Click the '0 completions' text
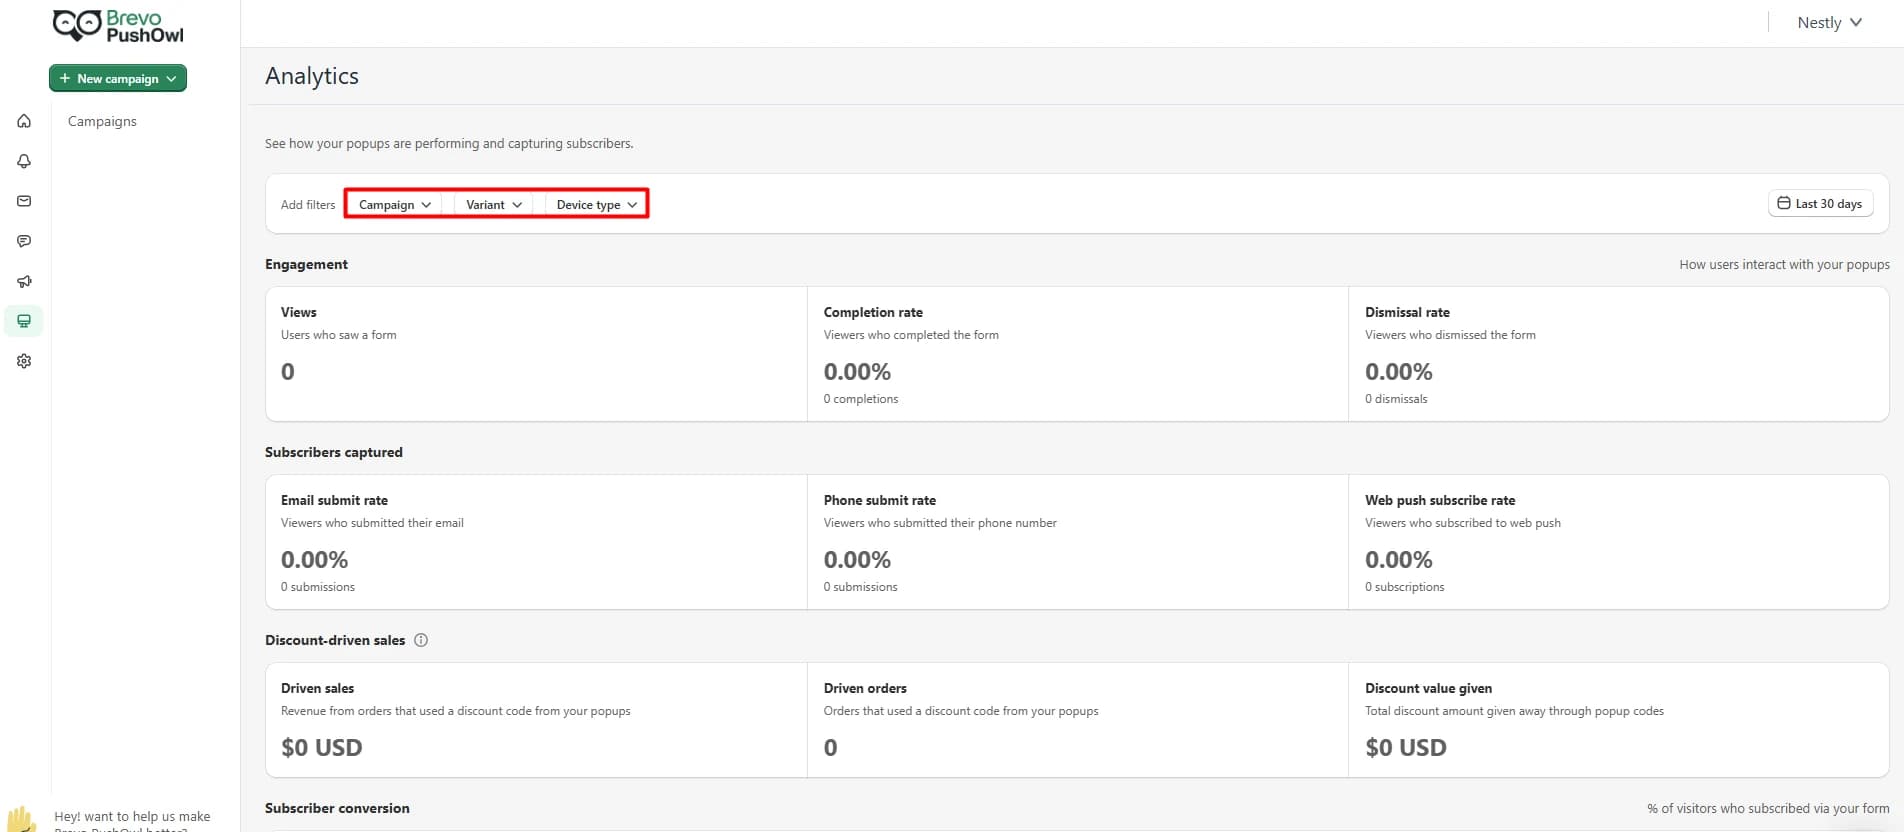The image size is (1904, 832). (x=861, y=399)
